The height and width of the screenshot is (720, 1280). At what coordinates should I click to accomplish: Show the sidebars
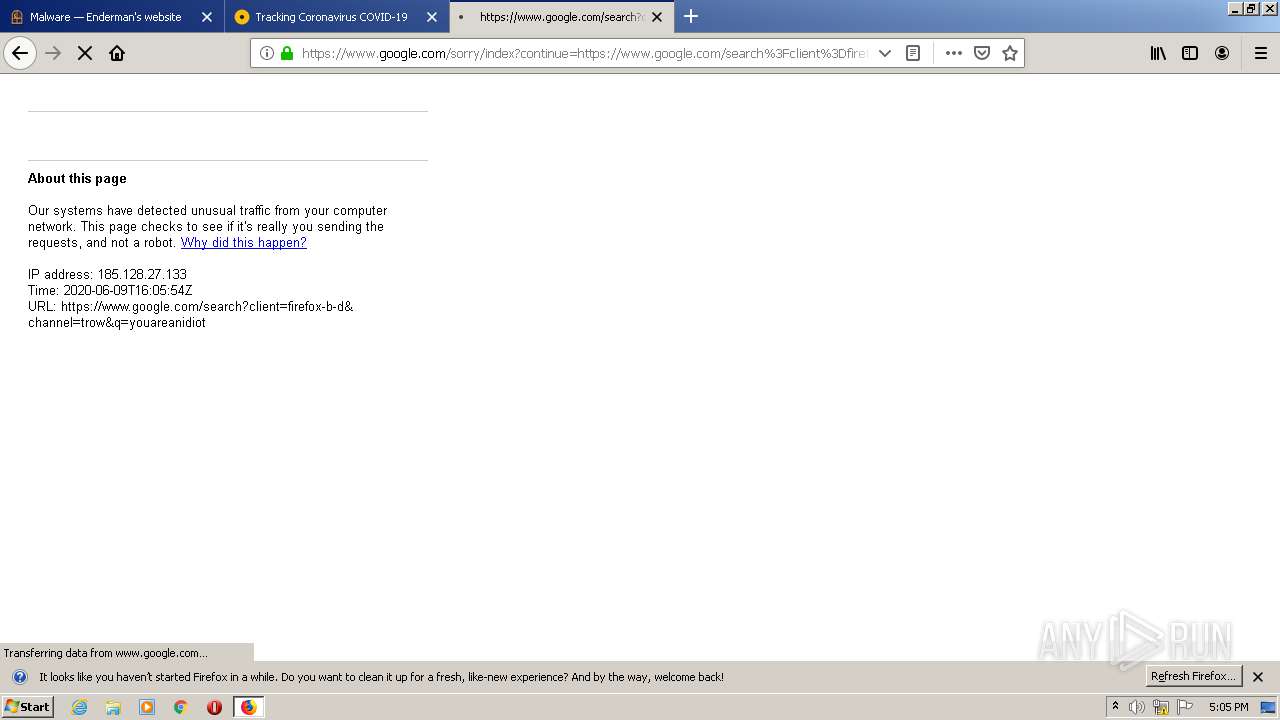click(1190, 53)
